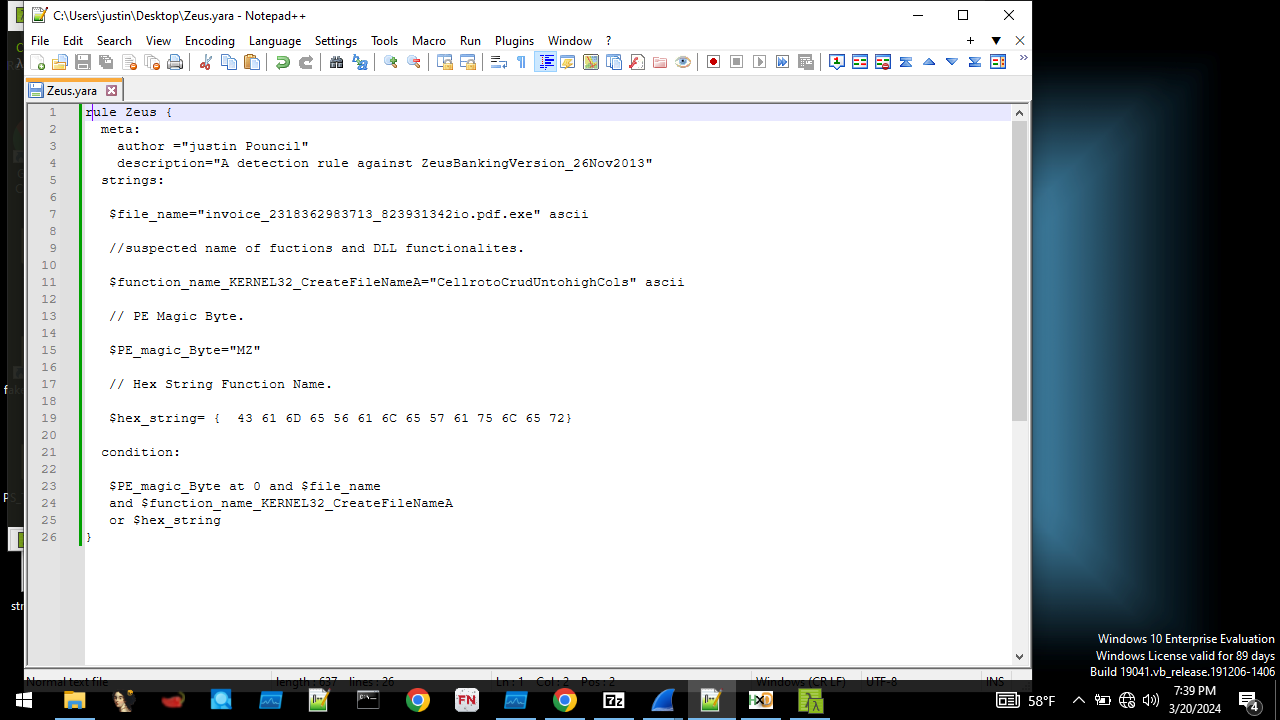
Task: Open the File menu
Action: (40, 41)
